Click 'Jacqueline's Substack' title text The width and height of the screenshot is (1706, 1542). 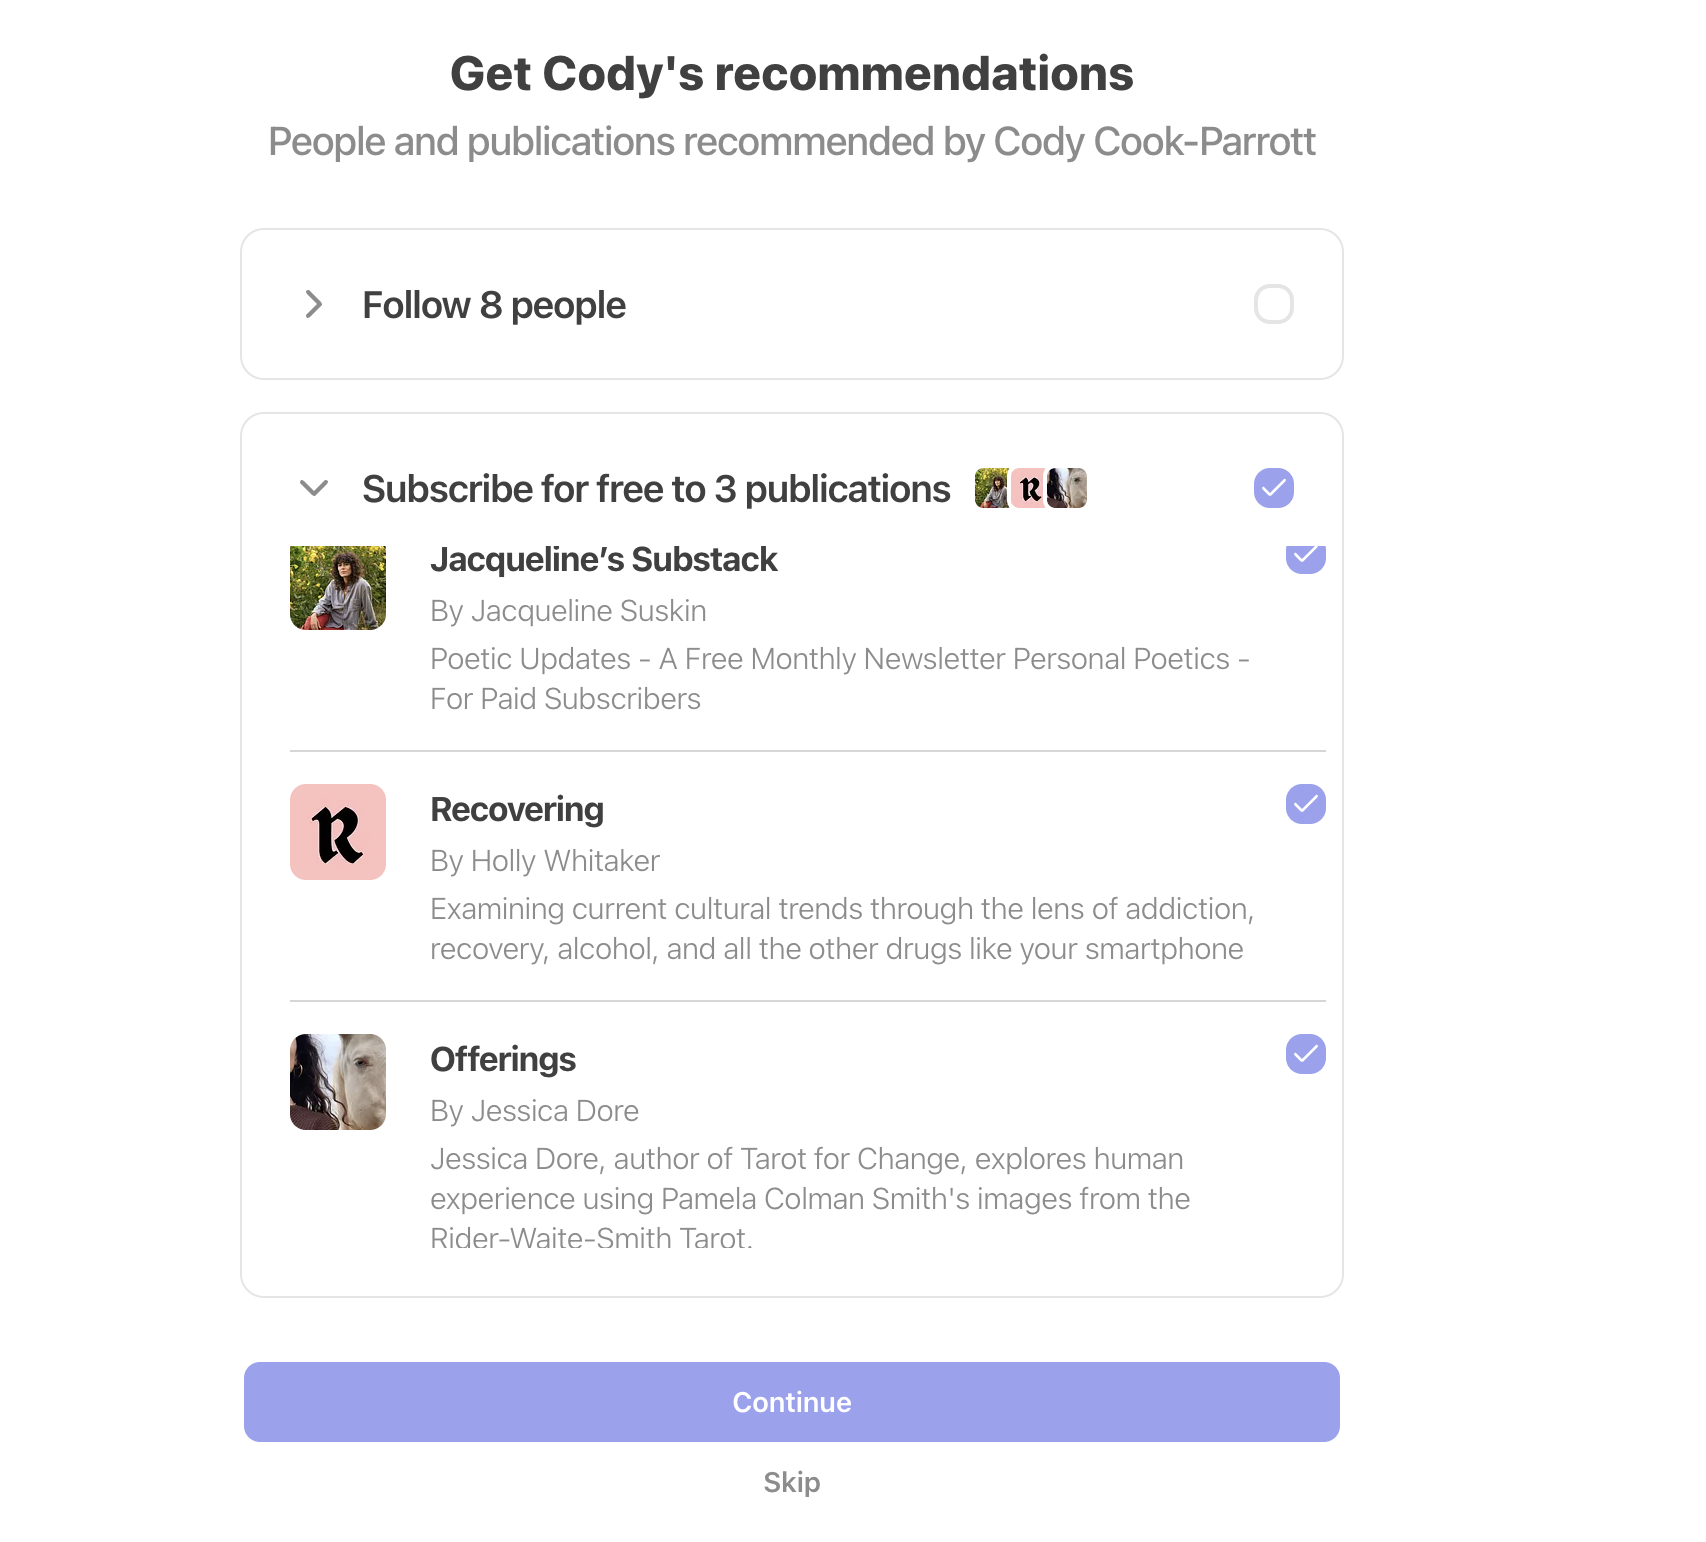[x=604, y=559]
